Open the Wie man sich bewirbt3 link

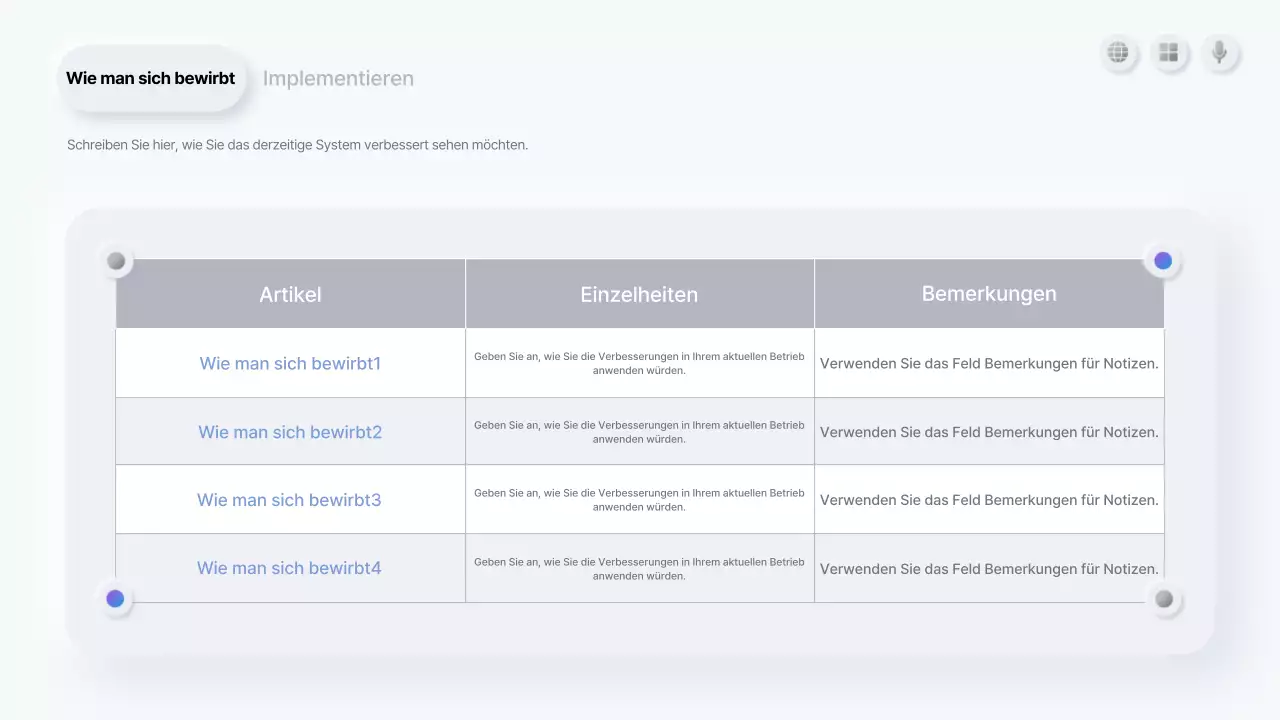click(x=289, y=500)
